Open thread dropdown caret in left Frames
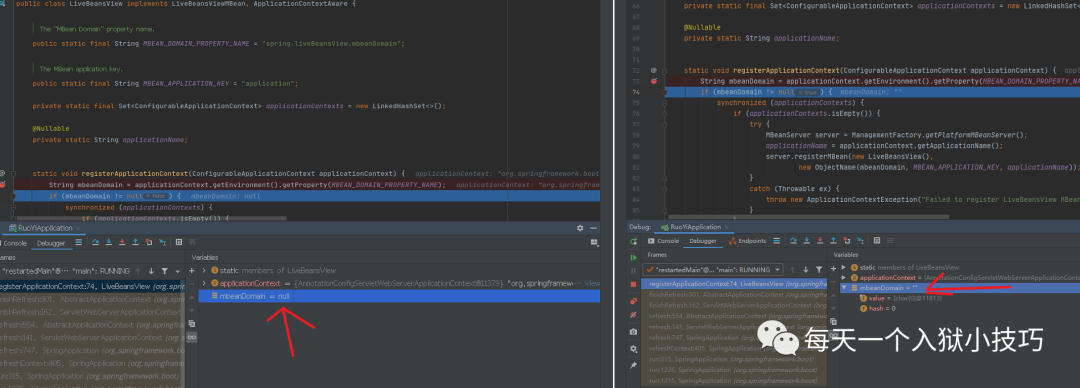 click(177, 272)
